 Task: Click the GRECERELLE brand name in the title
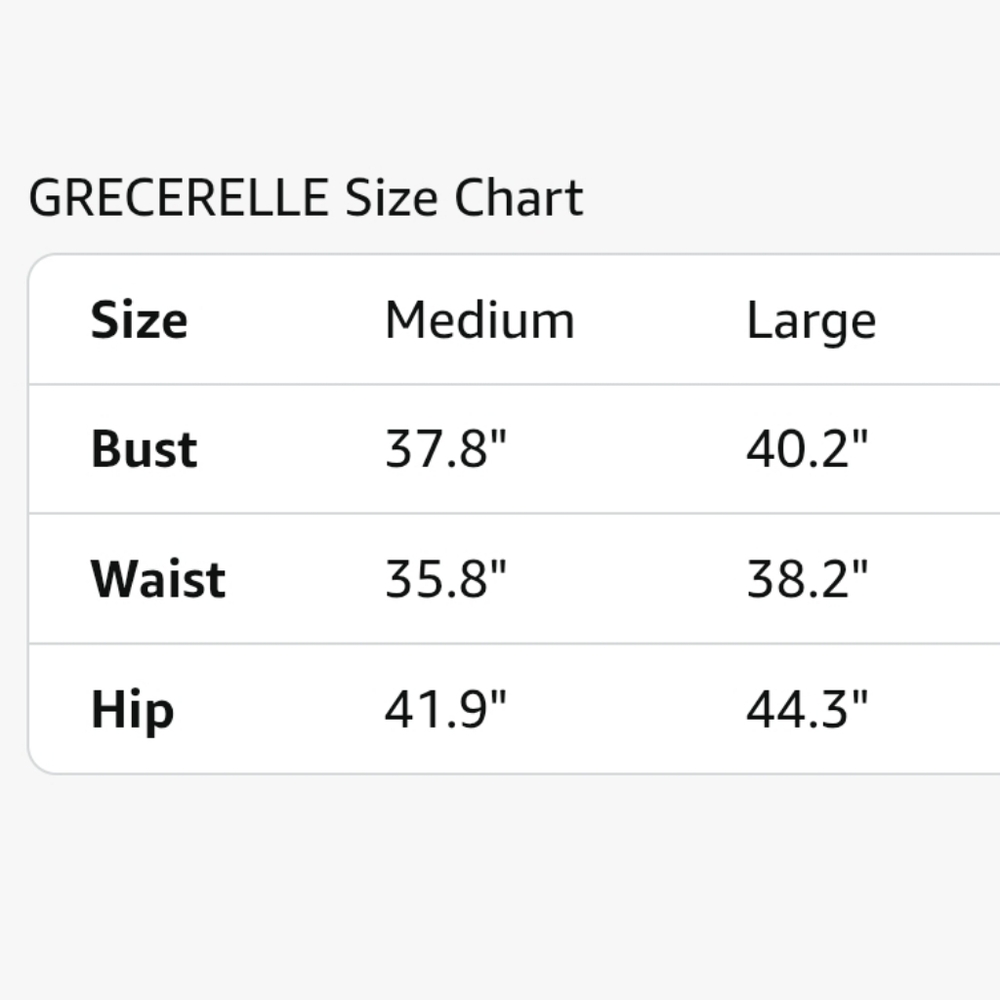coord(178,198)
